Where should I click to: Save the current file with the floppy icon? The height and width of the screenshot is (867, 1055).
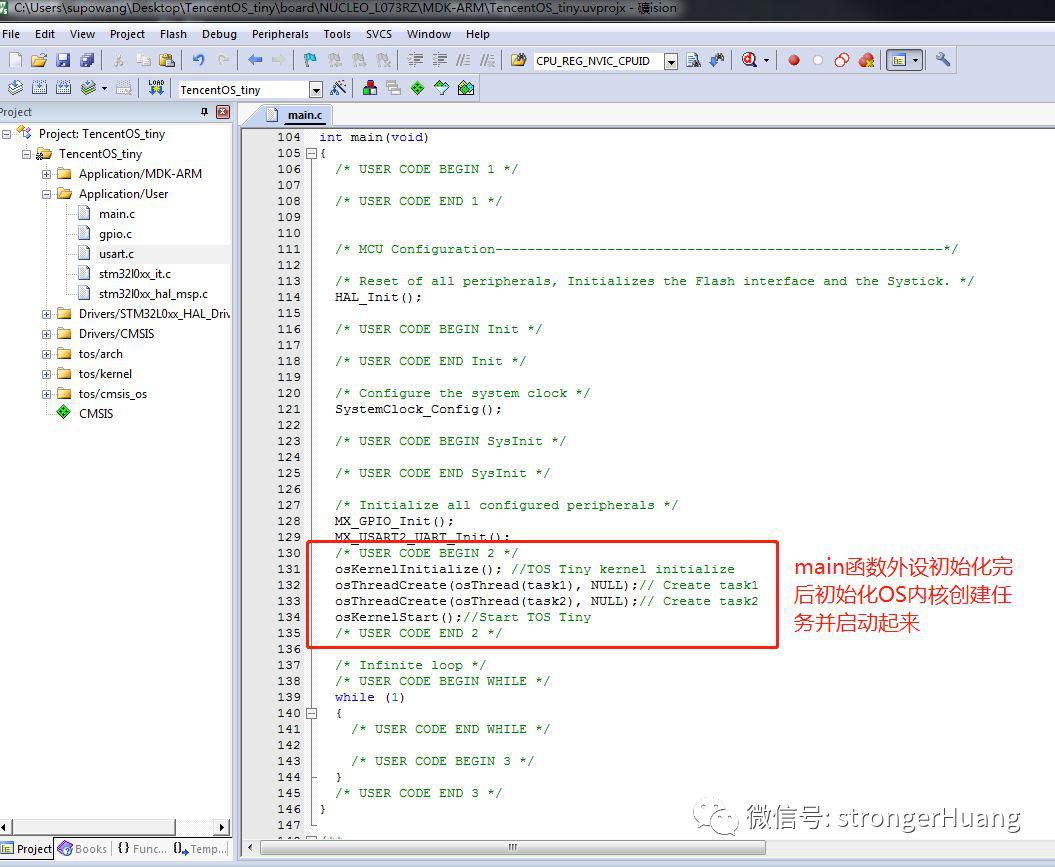[63, 61]
